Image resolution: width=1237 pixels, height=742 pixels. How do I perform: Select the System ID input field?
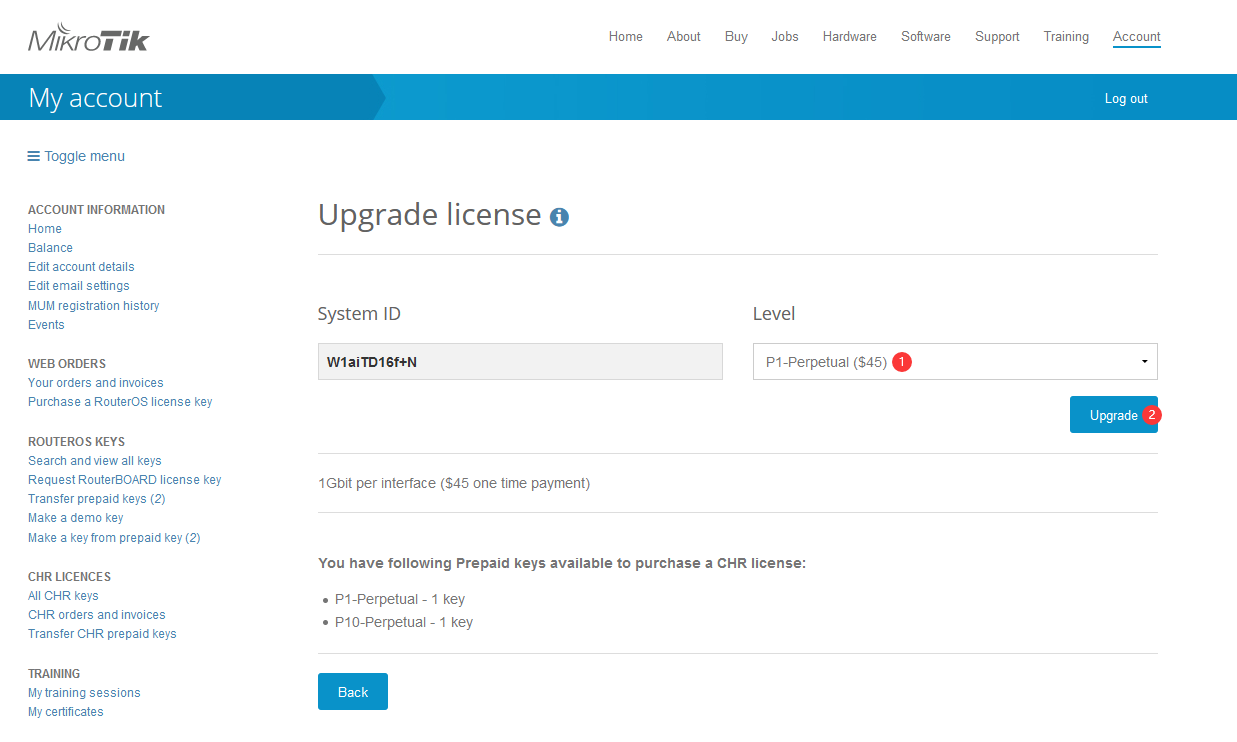click(519, 362)
